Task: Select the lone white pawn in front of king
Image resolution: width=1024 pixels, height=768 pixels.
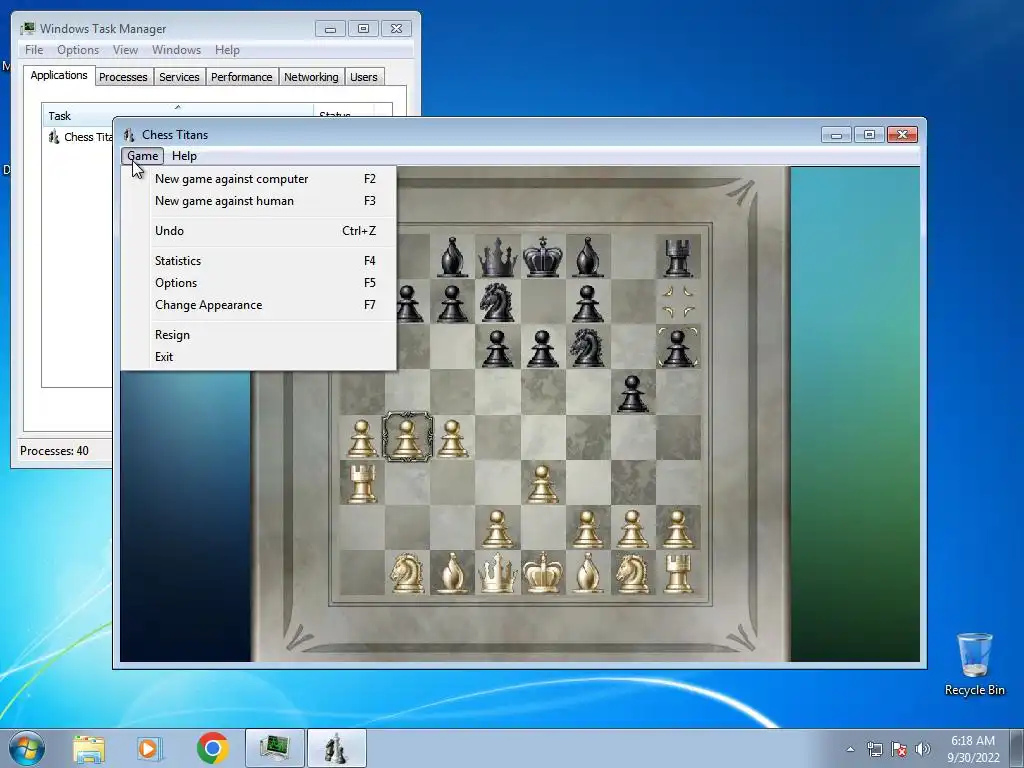Action: (542, 484)
